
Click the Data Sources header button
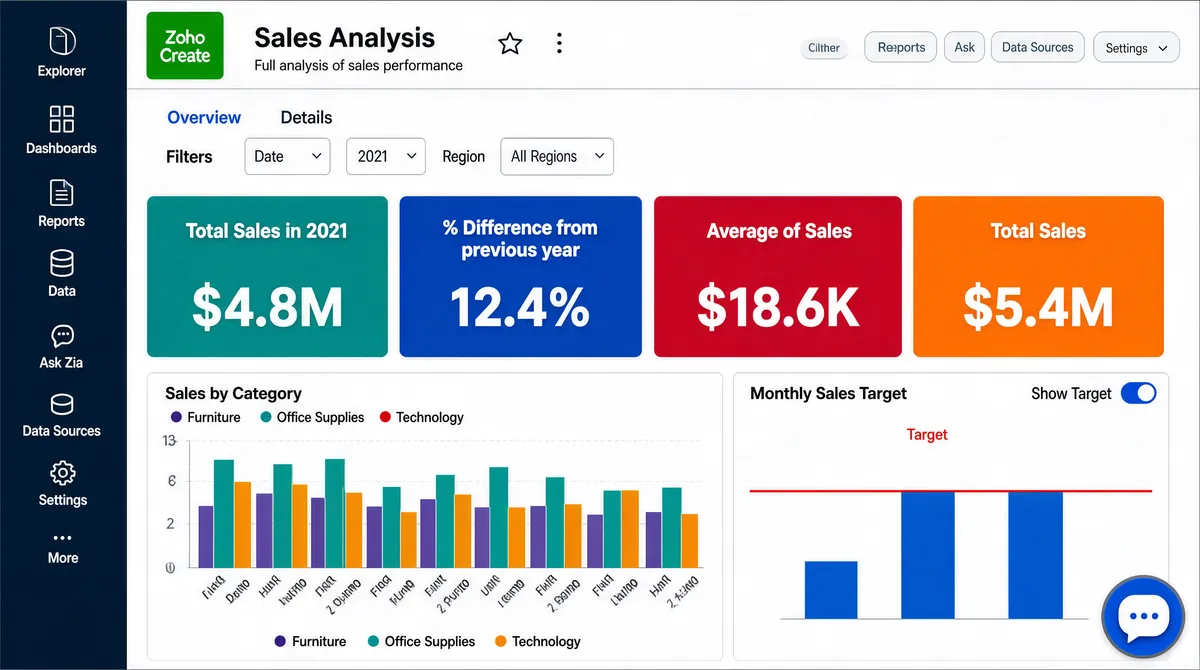[1038, 47]
